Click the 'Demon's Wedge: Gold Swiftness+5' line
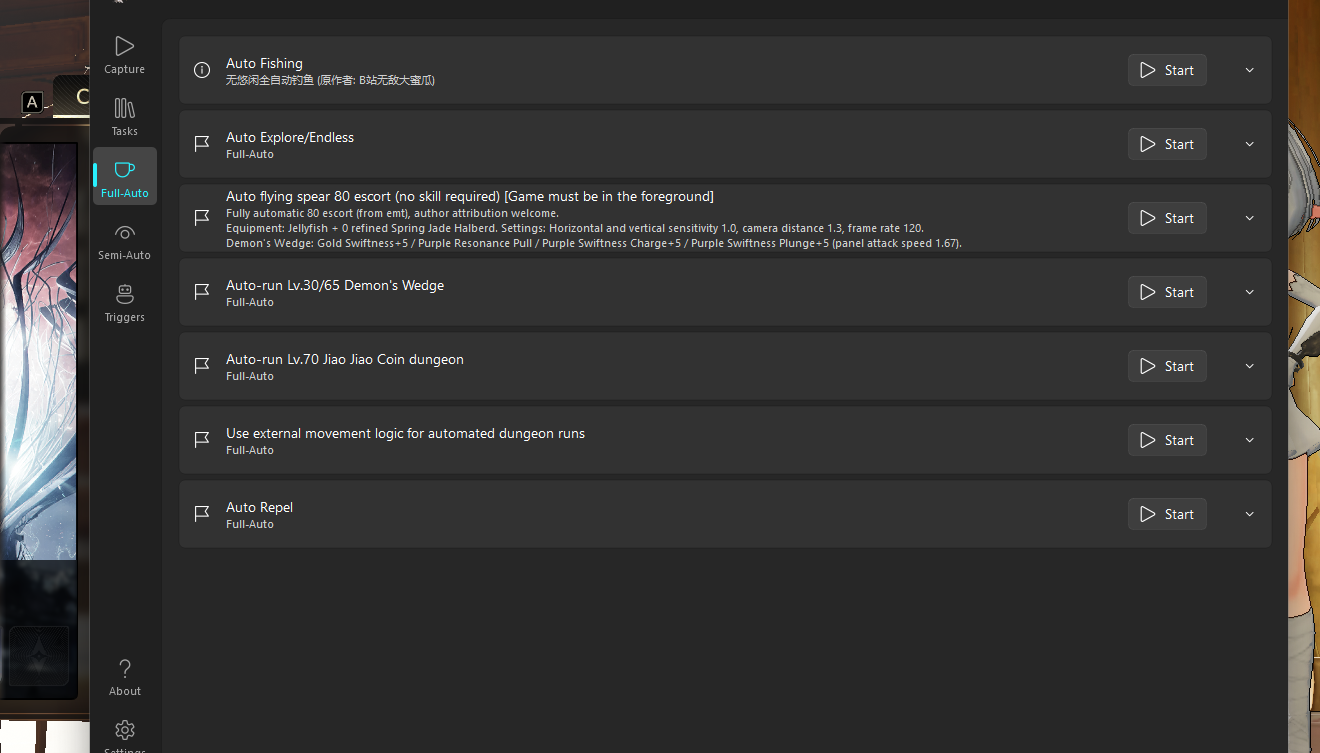1320x753 pixels. coord(594,243)
